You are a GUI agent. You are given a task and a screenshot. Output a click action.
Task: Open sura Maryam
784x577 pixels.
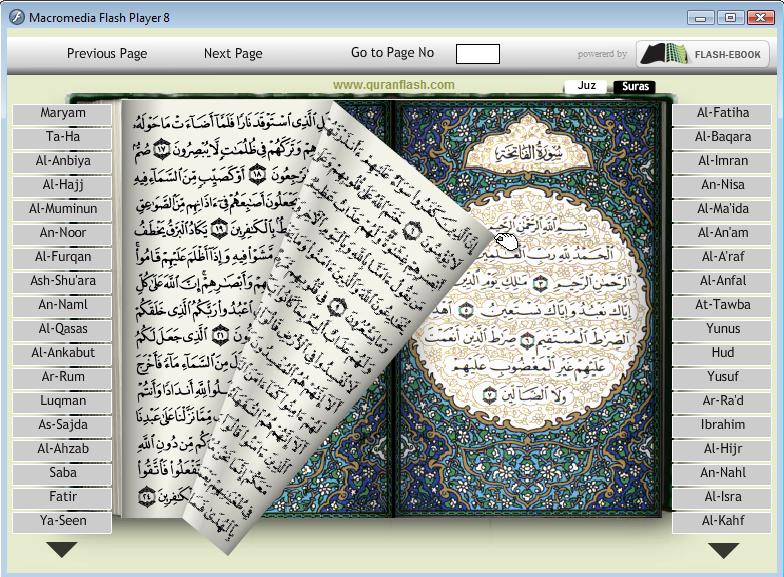click(x=62, y=114)
